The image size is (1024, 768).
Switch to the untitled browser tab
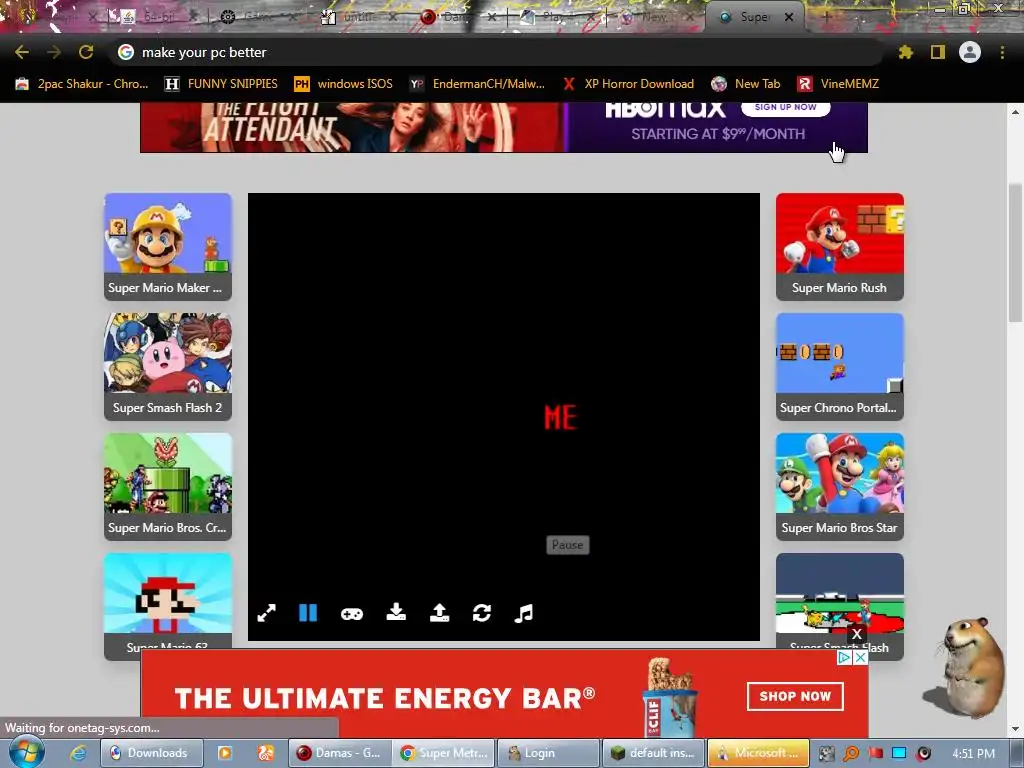357,18
